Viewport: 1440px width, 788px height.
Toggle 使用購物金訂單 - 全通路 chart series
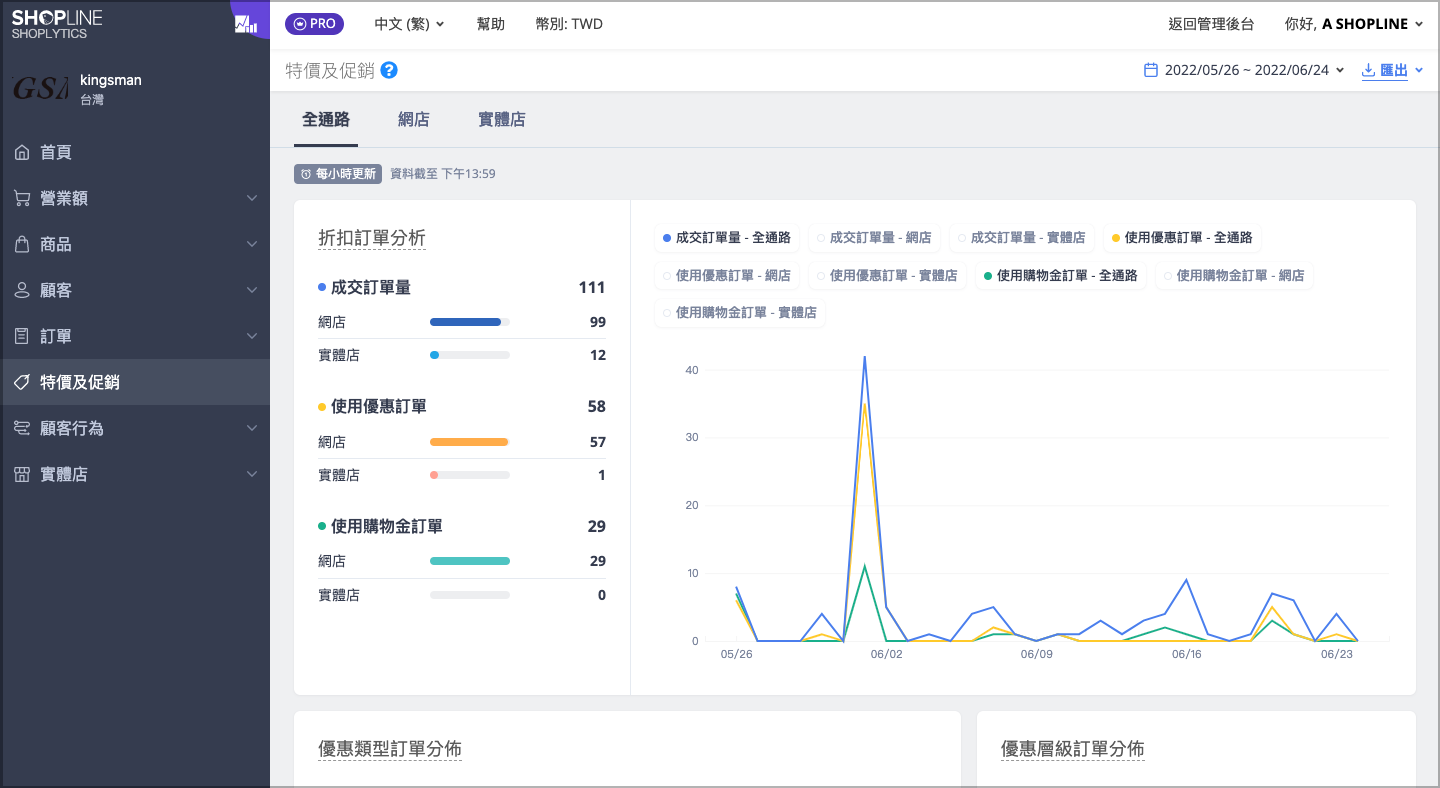1061,275
